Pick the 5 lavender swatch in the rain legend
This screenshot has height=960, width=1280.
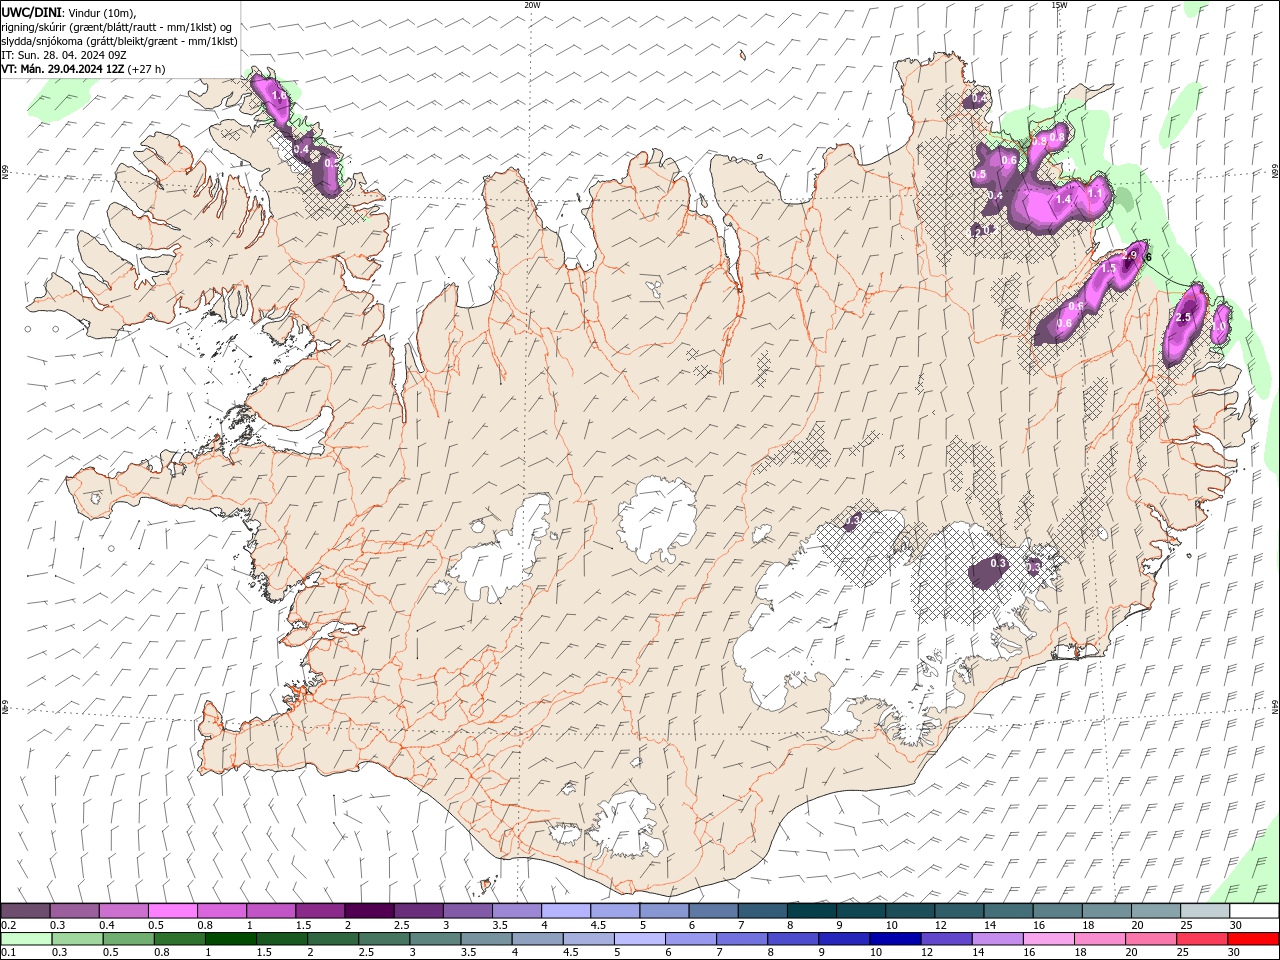640,939
